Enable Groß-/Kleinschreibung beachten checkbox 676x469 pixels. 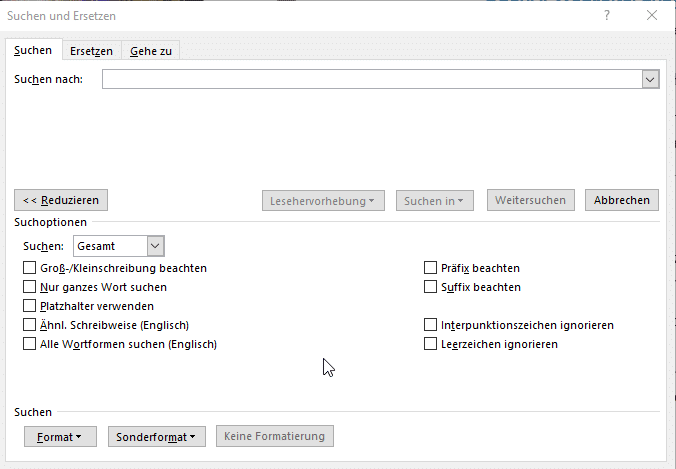pos(29,268)
